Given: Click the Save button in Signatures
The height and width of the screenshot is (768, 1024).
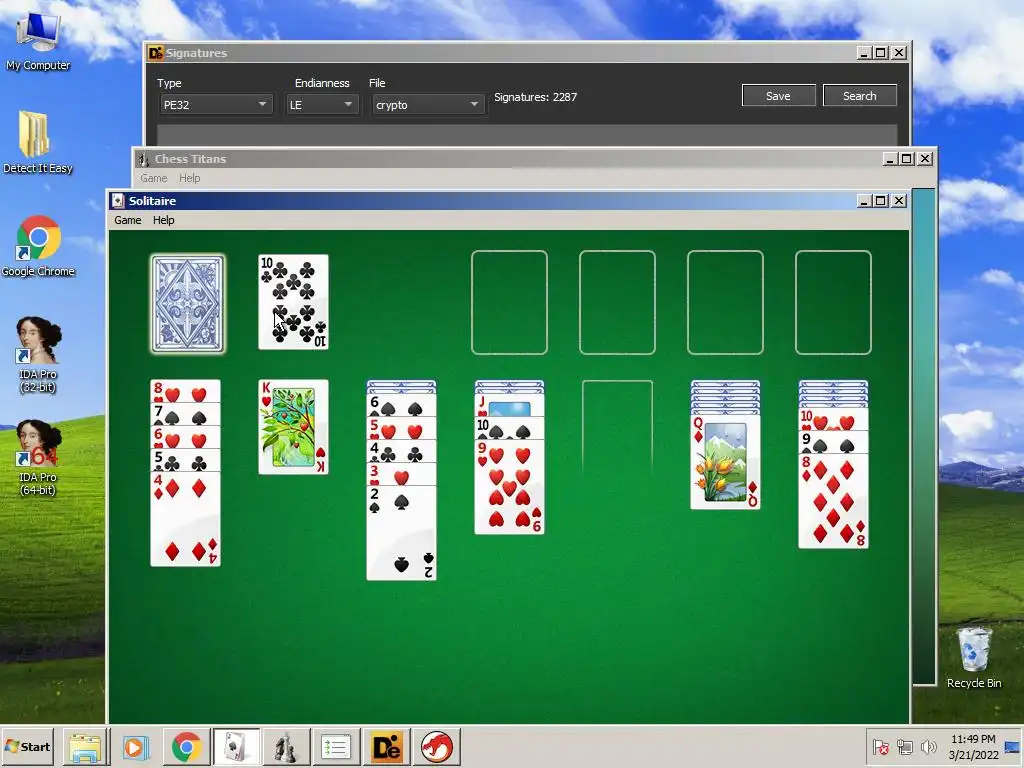Looking at the screenshot, I should point(778,95).
